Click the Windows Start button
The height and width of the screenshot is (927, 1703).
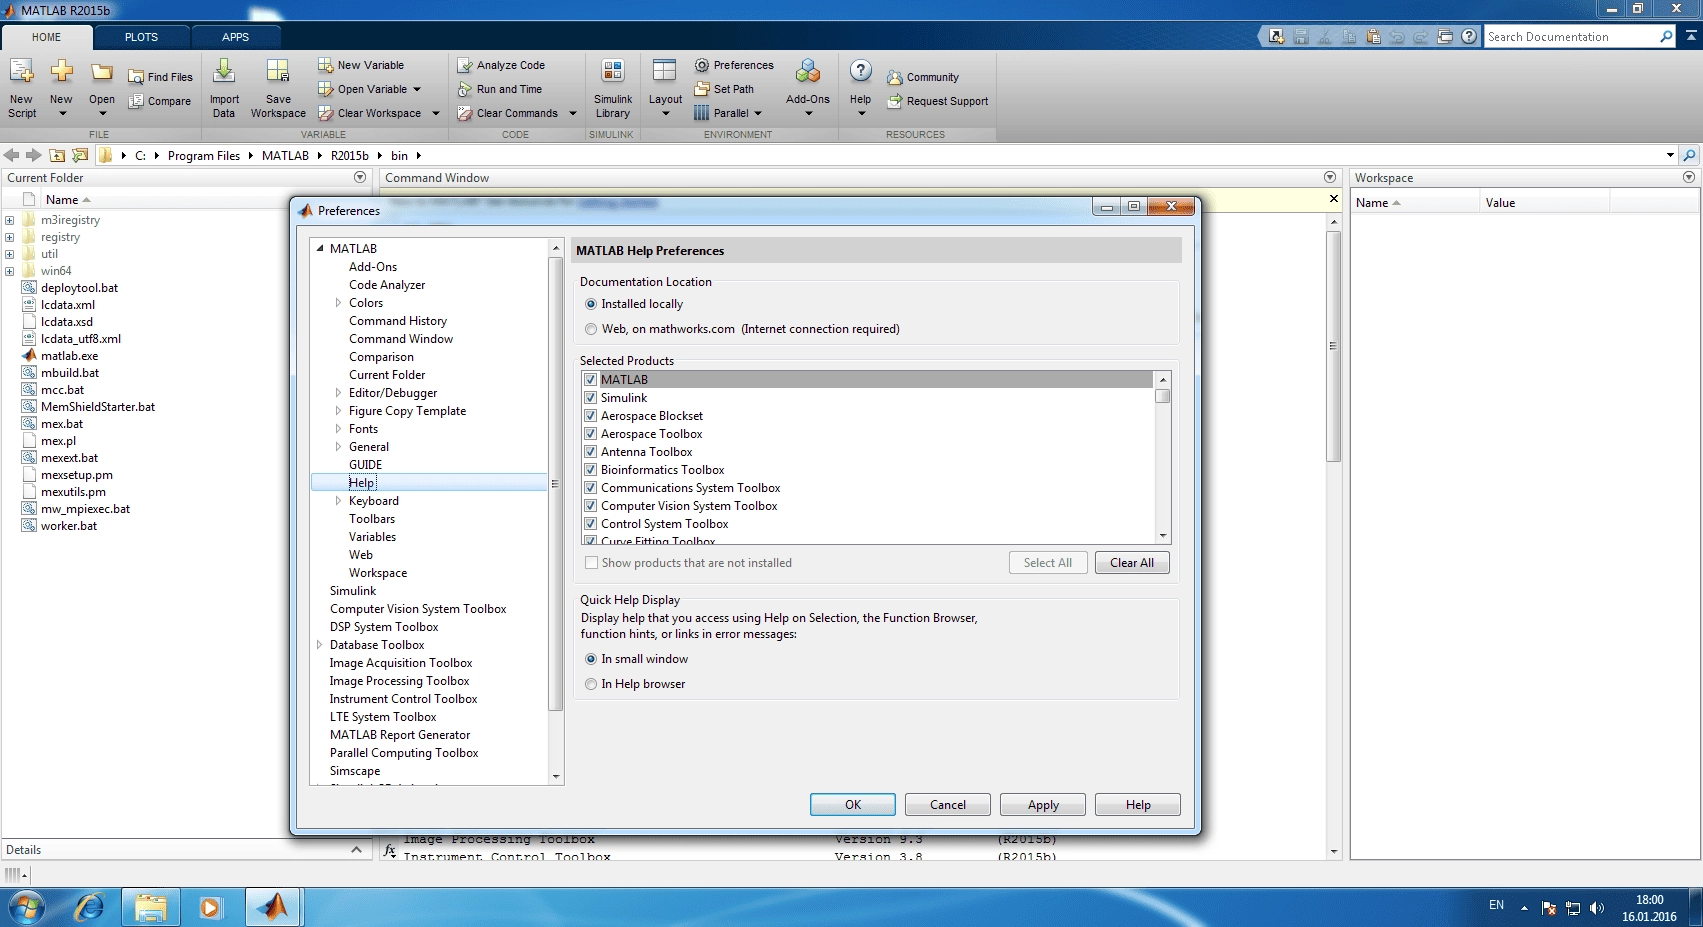[x=27, y=907]
